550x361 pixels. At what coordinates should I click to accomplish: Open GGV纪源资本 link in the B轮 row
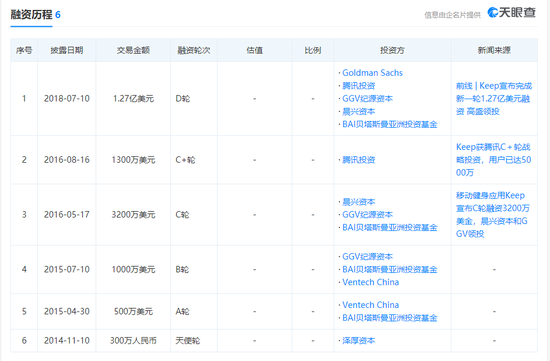point(367,256)
